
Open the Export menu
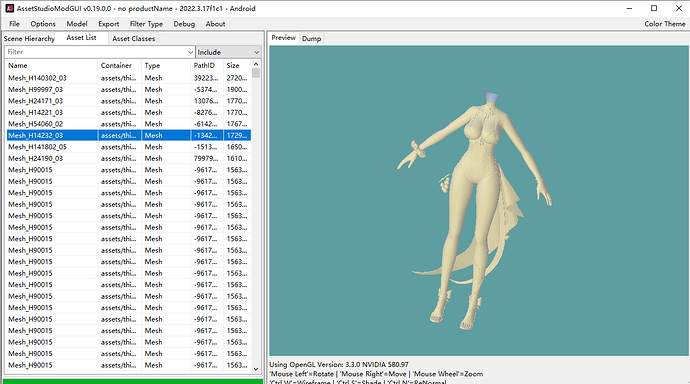[108, 24]
